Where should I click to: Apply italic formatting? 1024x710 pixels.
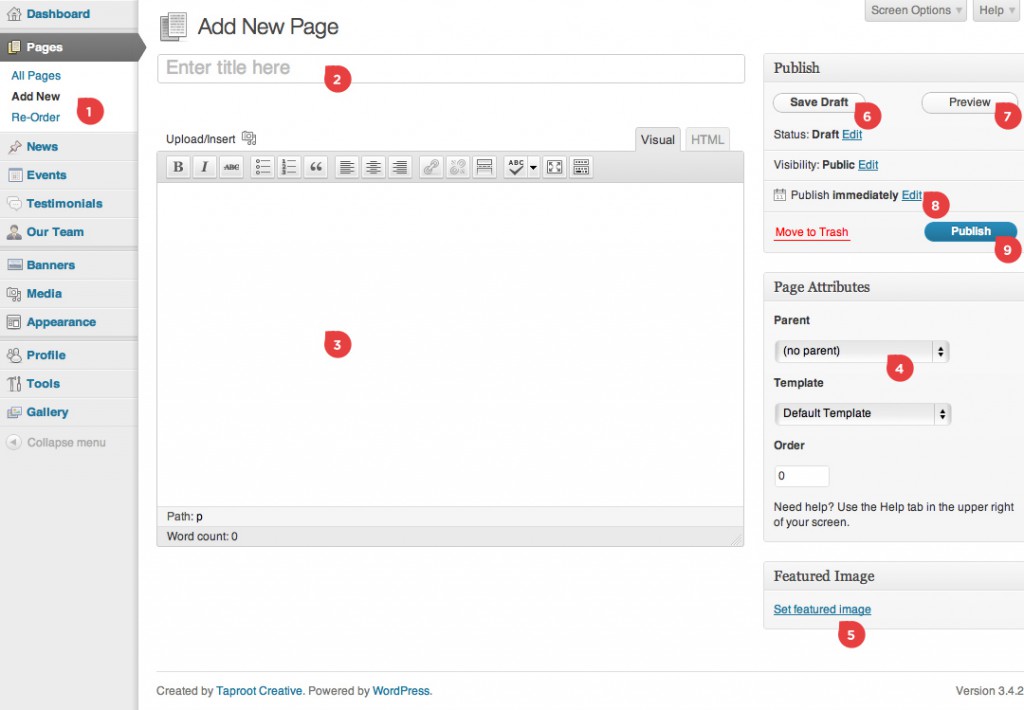pyautogui.click(x=204, y=167)
